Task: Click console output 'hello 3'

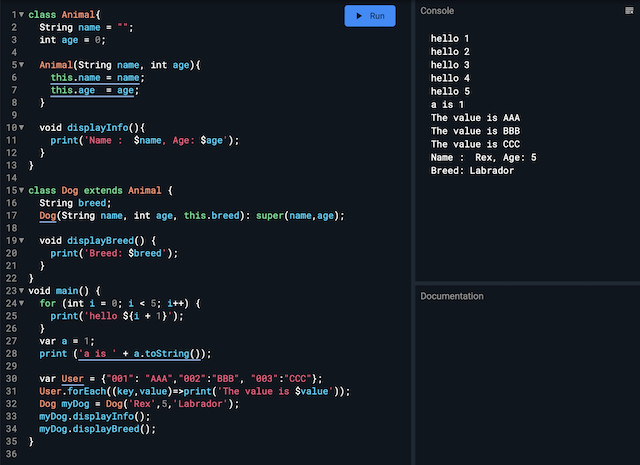Action: click(x=450, y=65)
